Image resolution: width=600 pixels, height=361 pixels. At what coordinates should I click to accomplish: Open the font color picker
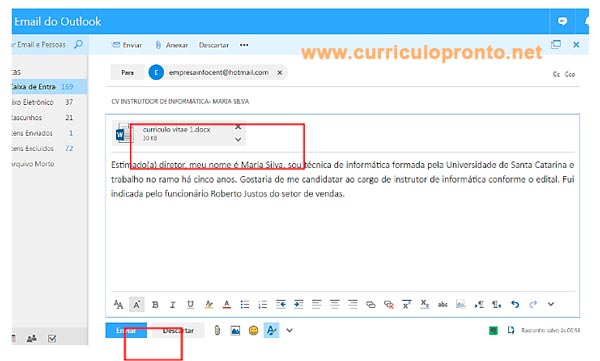click(227, 304)
